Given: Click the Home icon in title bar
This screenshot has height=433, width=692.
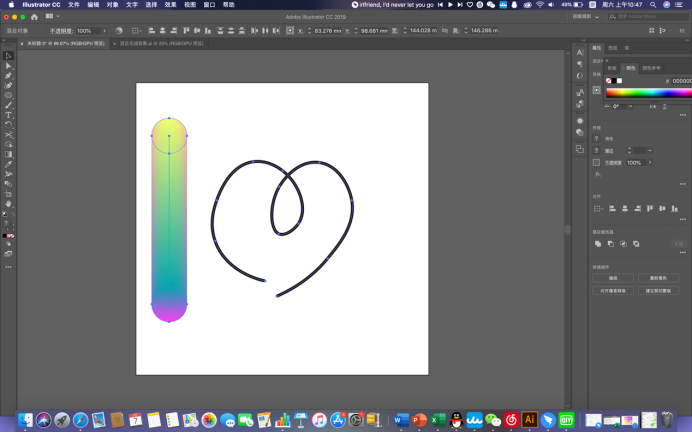Looking at the screenshot, I should [x=34, y=17].
